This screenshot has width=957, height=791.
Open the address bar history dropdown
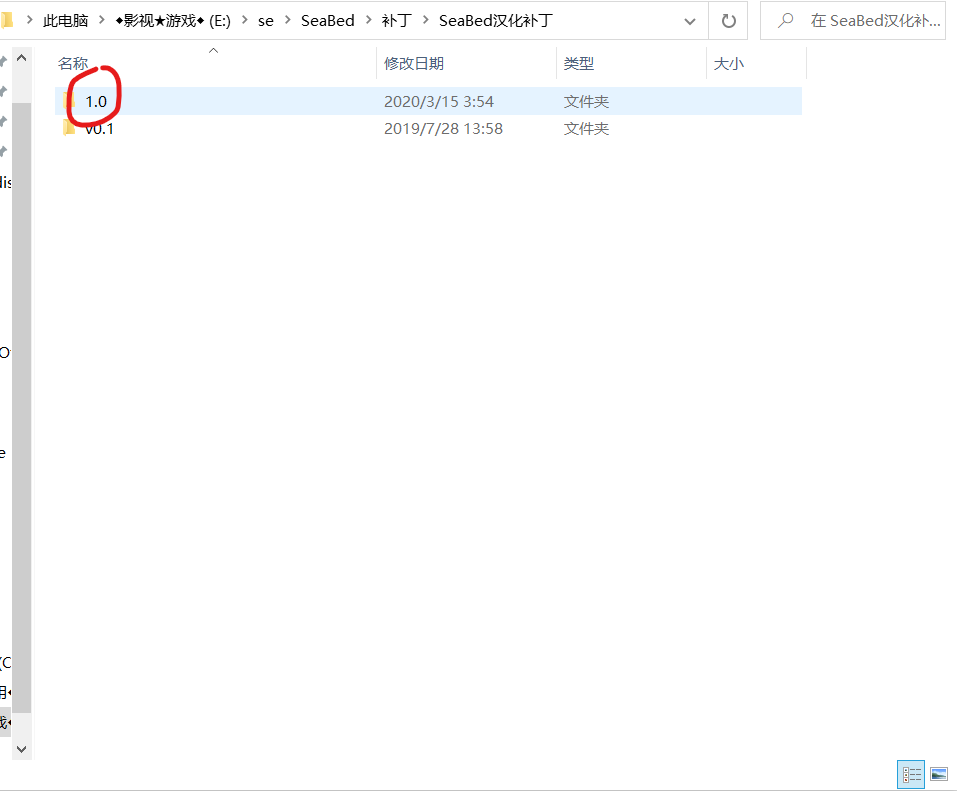pos(689,21)
